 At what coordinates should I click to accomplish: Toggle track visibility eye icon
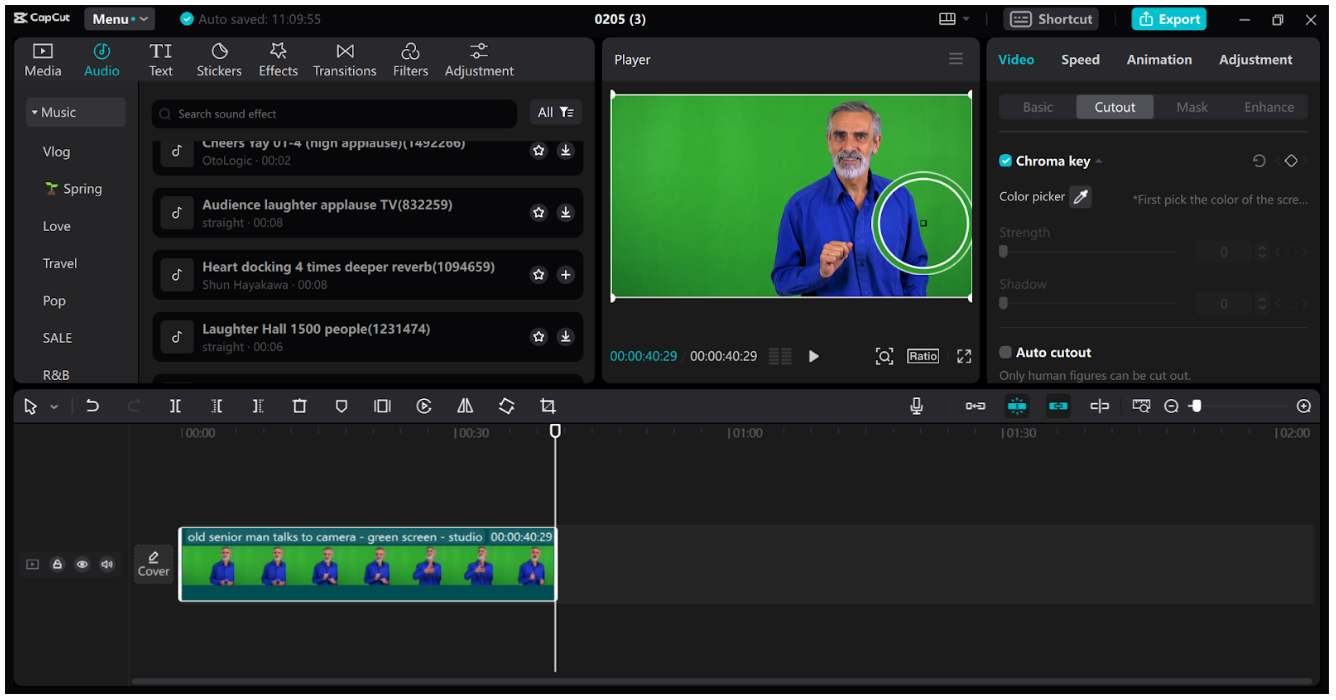pos(82,564)
